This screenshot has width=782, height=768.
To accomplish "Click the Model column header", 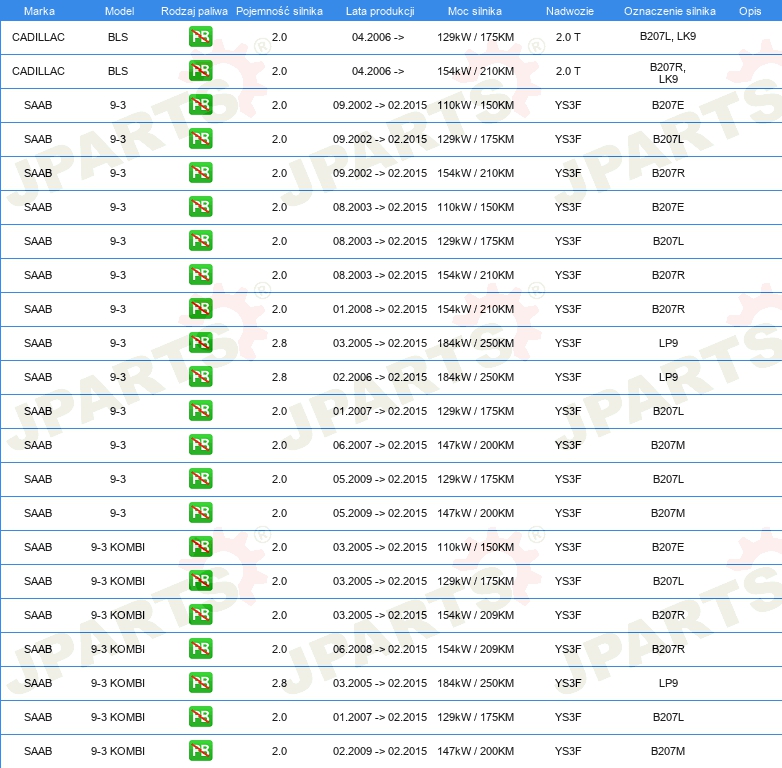I will (x=118, y=10).
